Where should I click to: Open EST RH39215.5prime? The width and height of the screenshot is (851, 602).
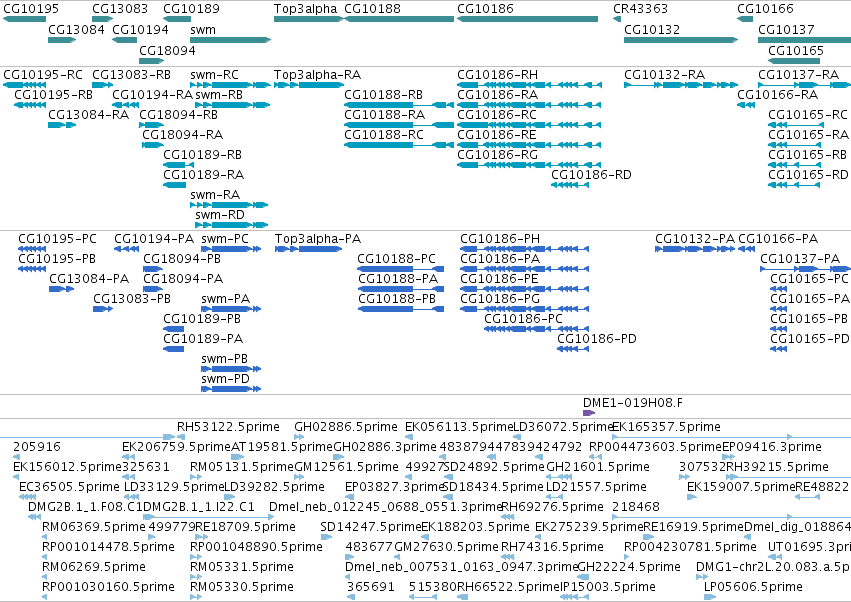pos(777,467)
